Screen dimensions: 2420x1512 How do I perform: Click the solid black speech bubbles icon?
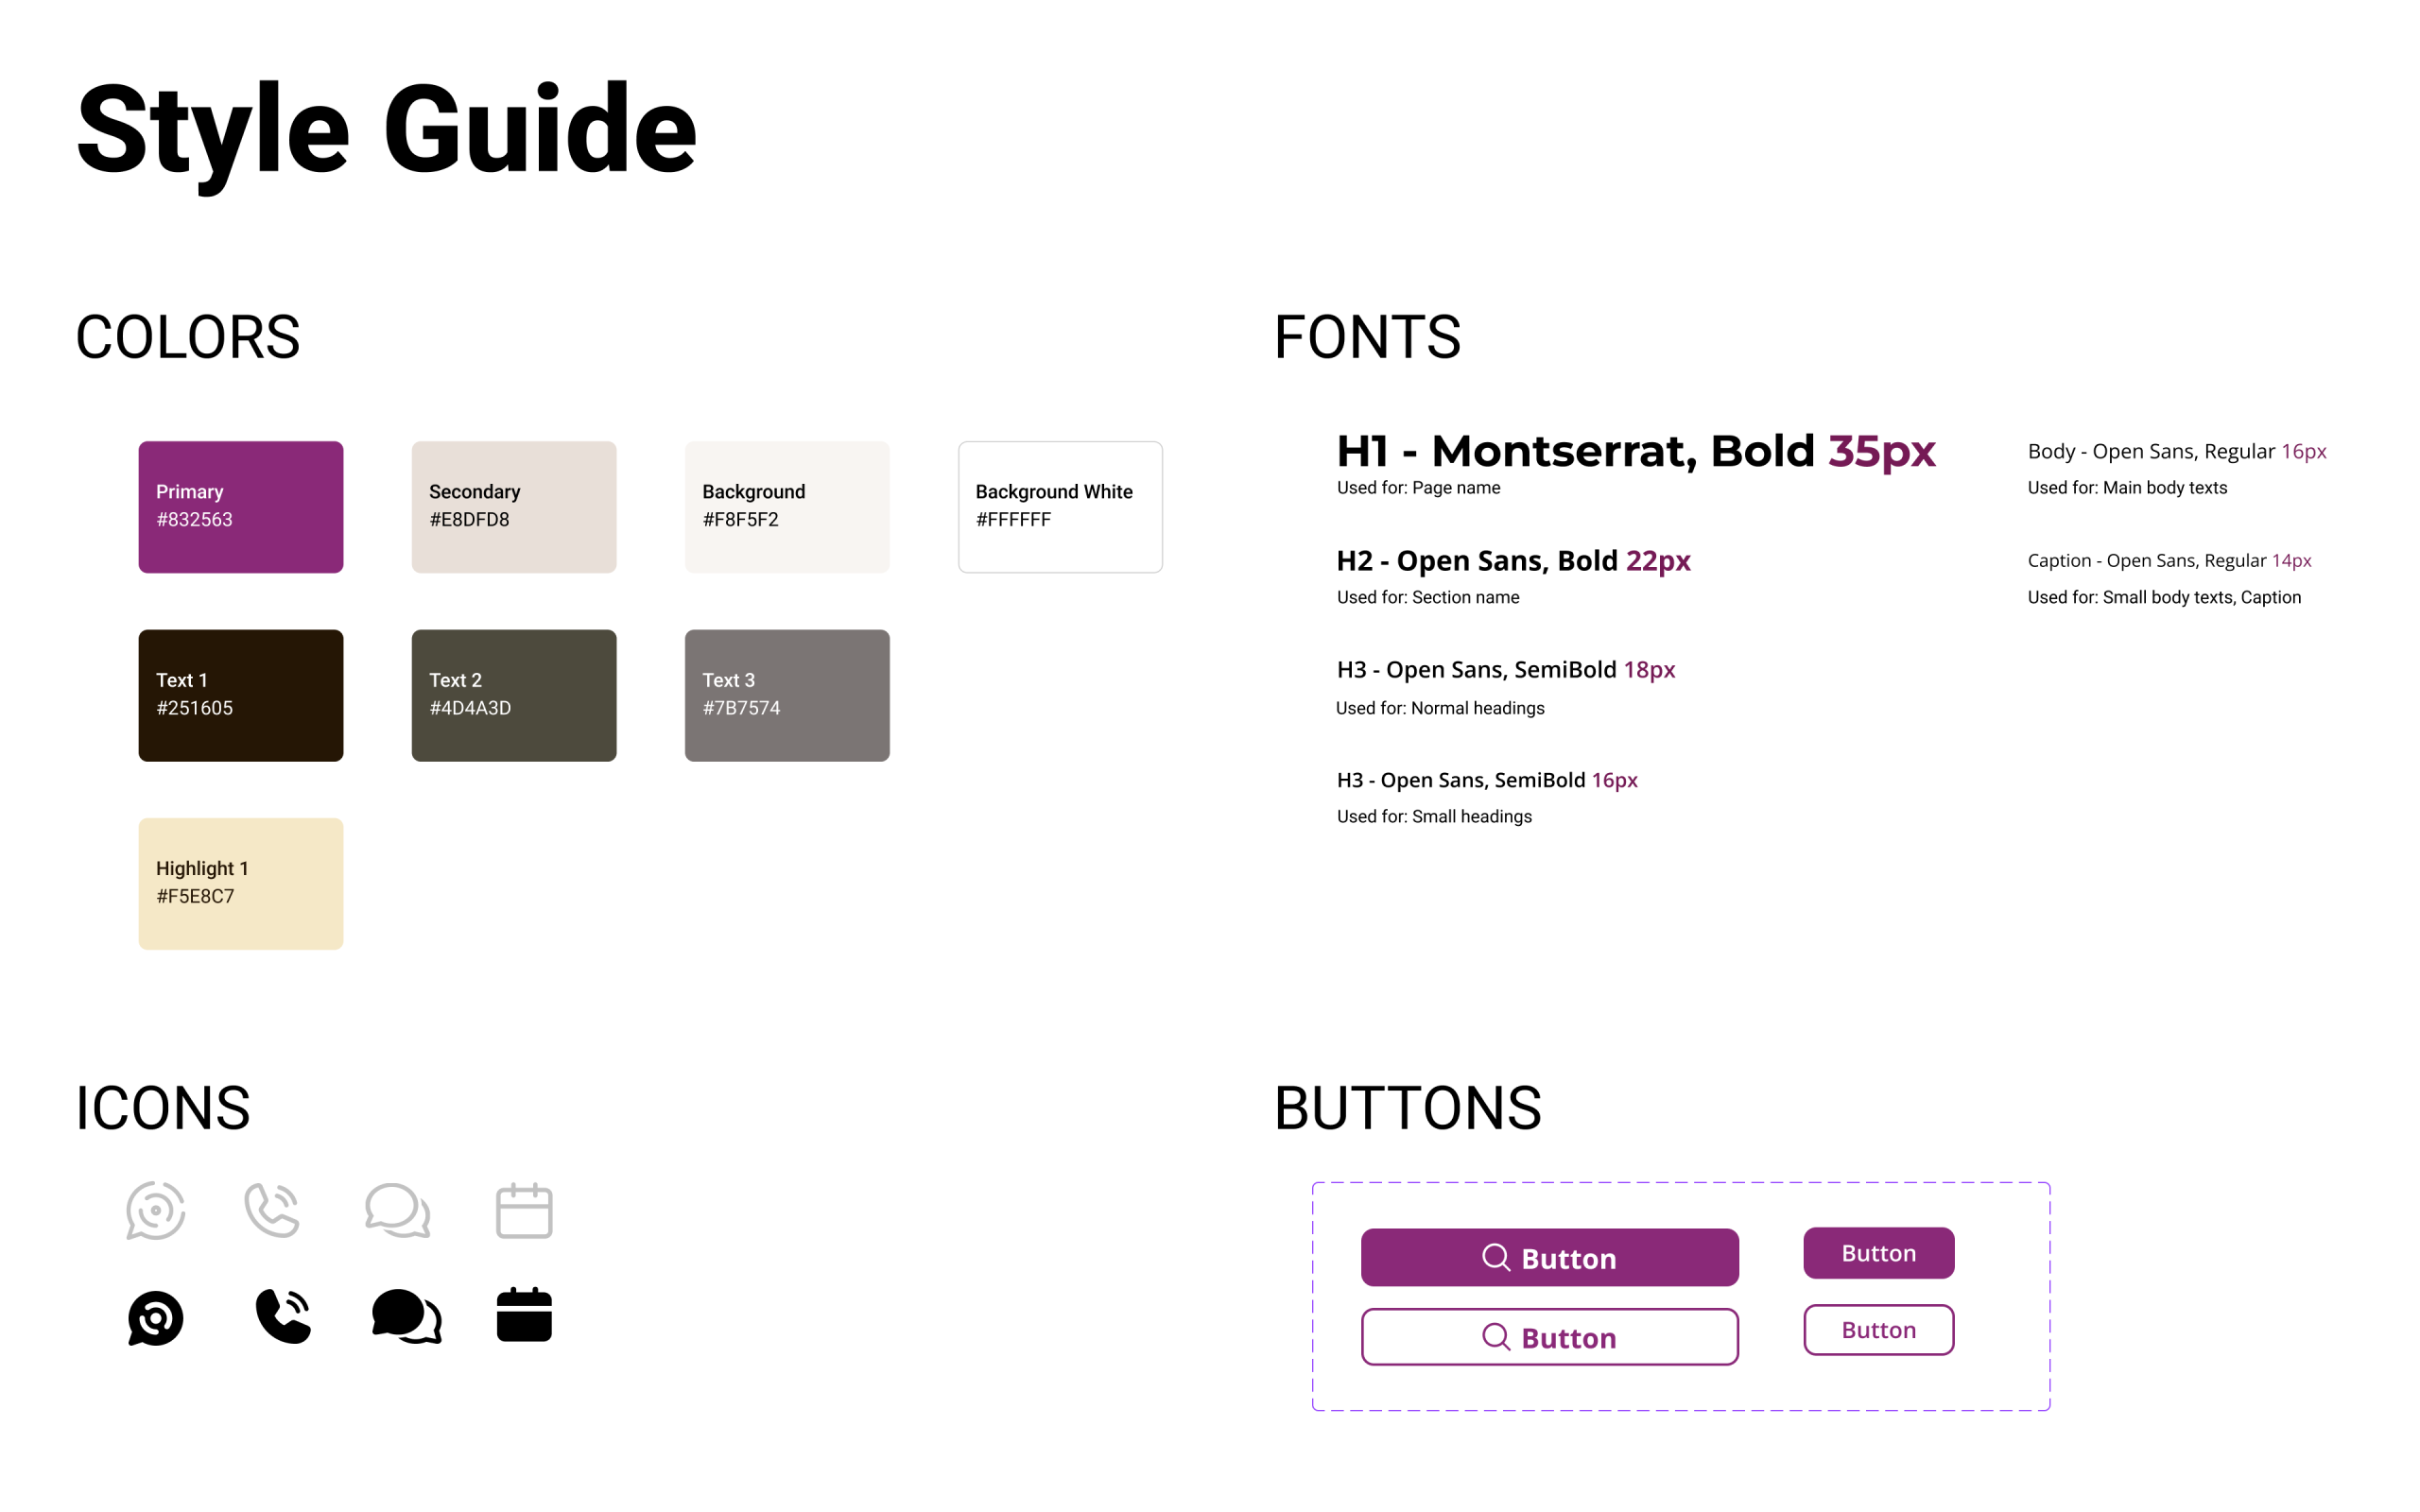click(x=406, y=1316)
